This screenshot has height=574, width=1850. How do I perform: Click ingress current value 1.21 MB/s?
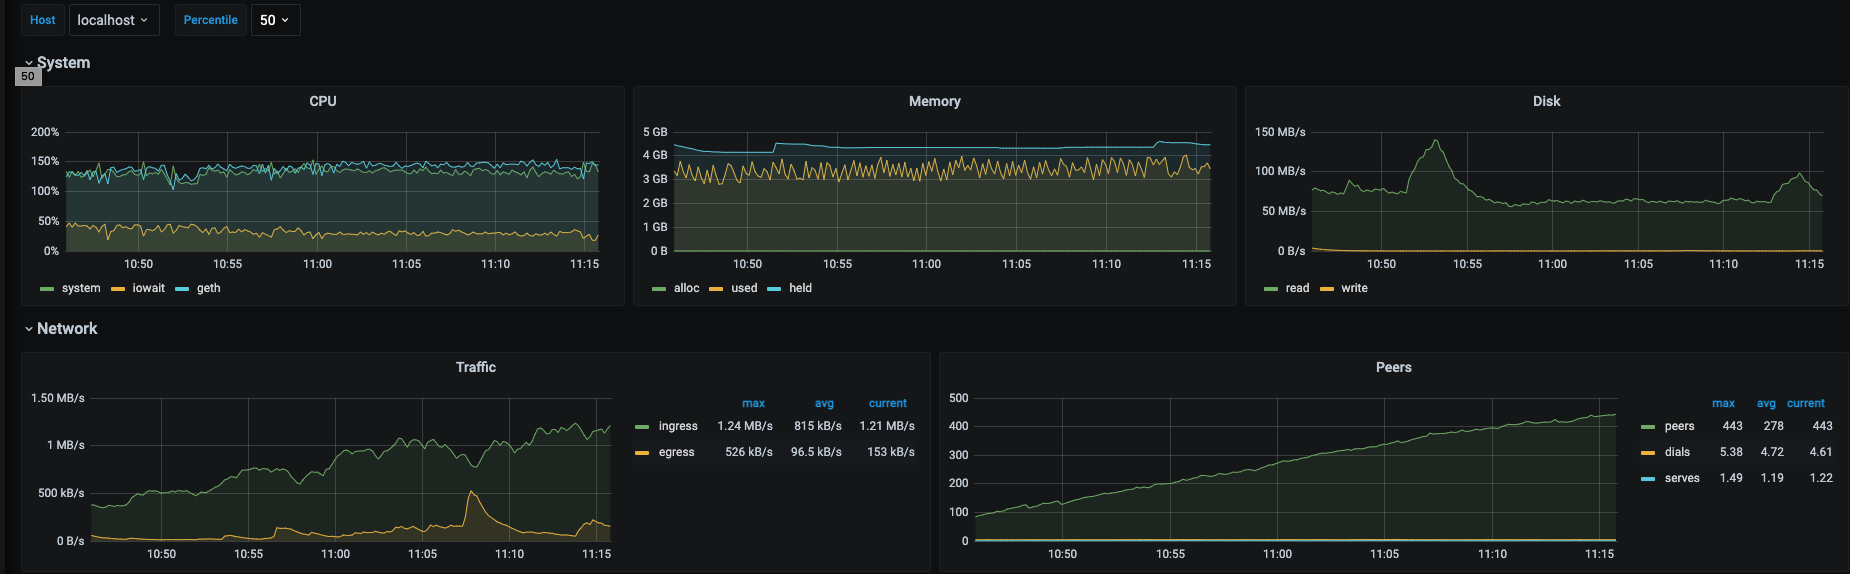pyautogui.click(x=887, y=426)
